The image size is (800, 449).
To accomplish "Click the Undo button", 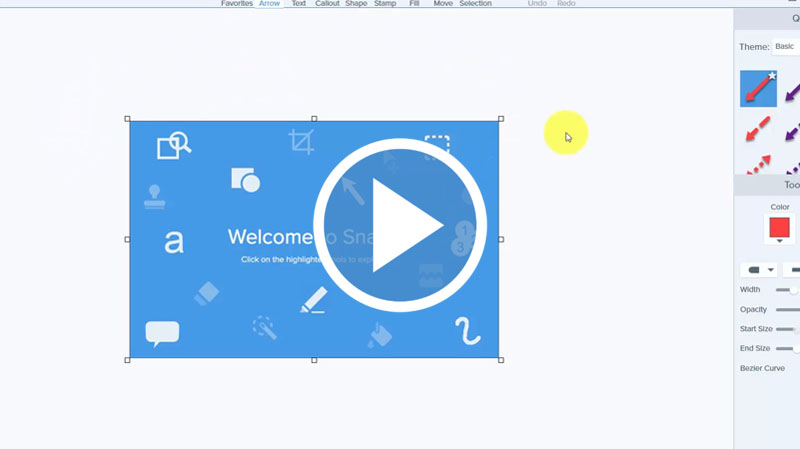I will pyautogui.click(x=537, y=4).
